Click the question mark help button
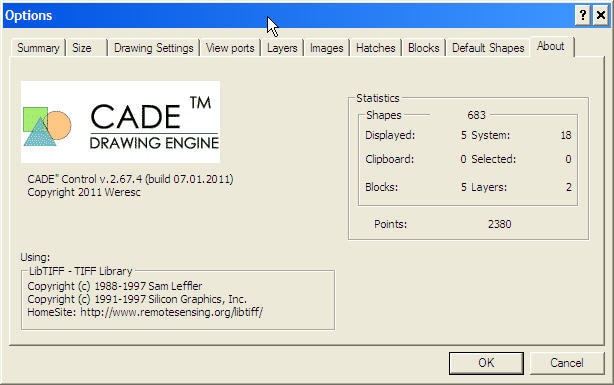Screen dimensions: 614x385 coord(583,15)
